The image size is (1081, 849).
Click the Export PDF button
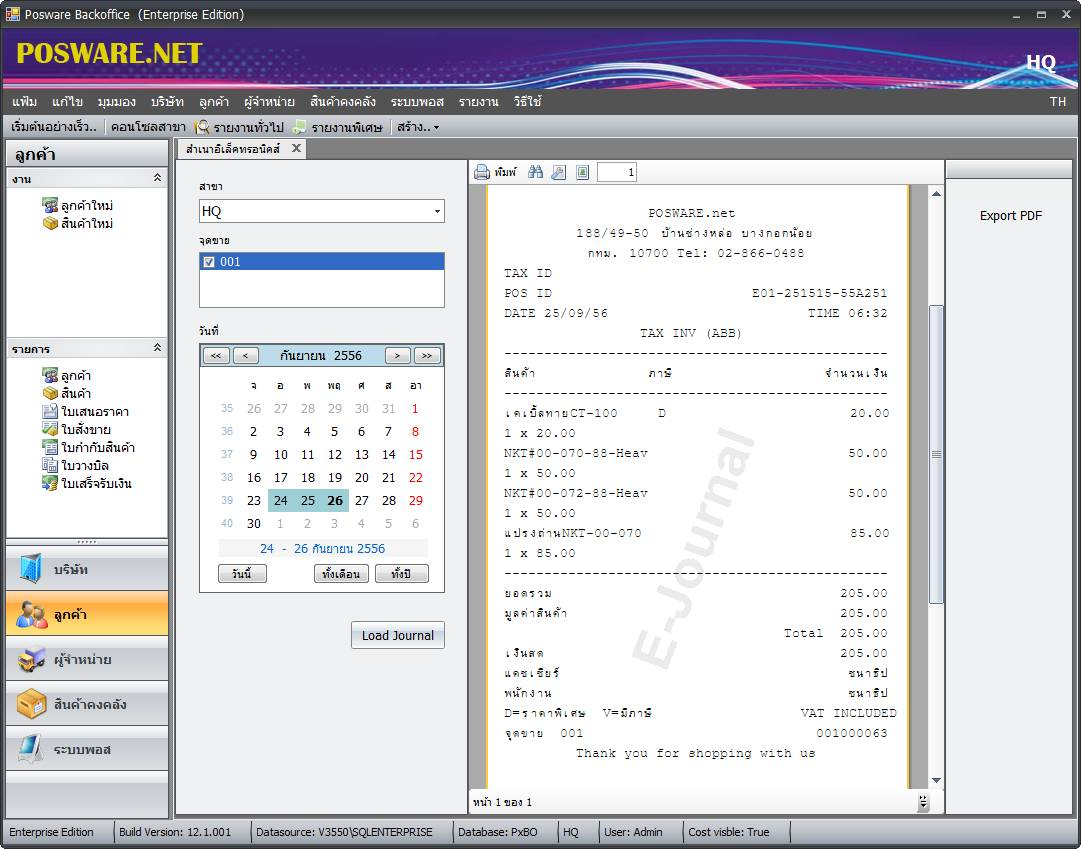(x=1011, y=216)
